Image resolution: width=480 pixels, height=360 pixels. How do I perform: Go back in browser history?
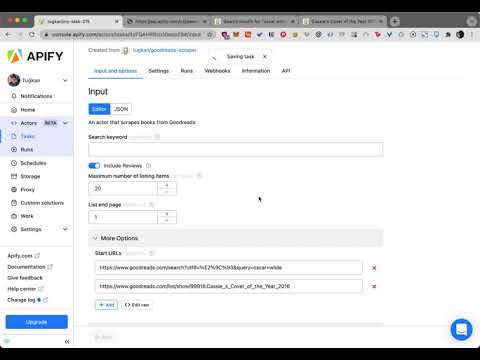[x=8, y=34]
